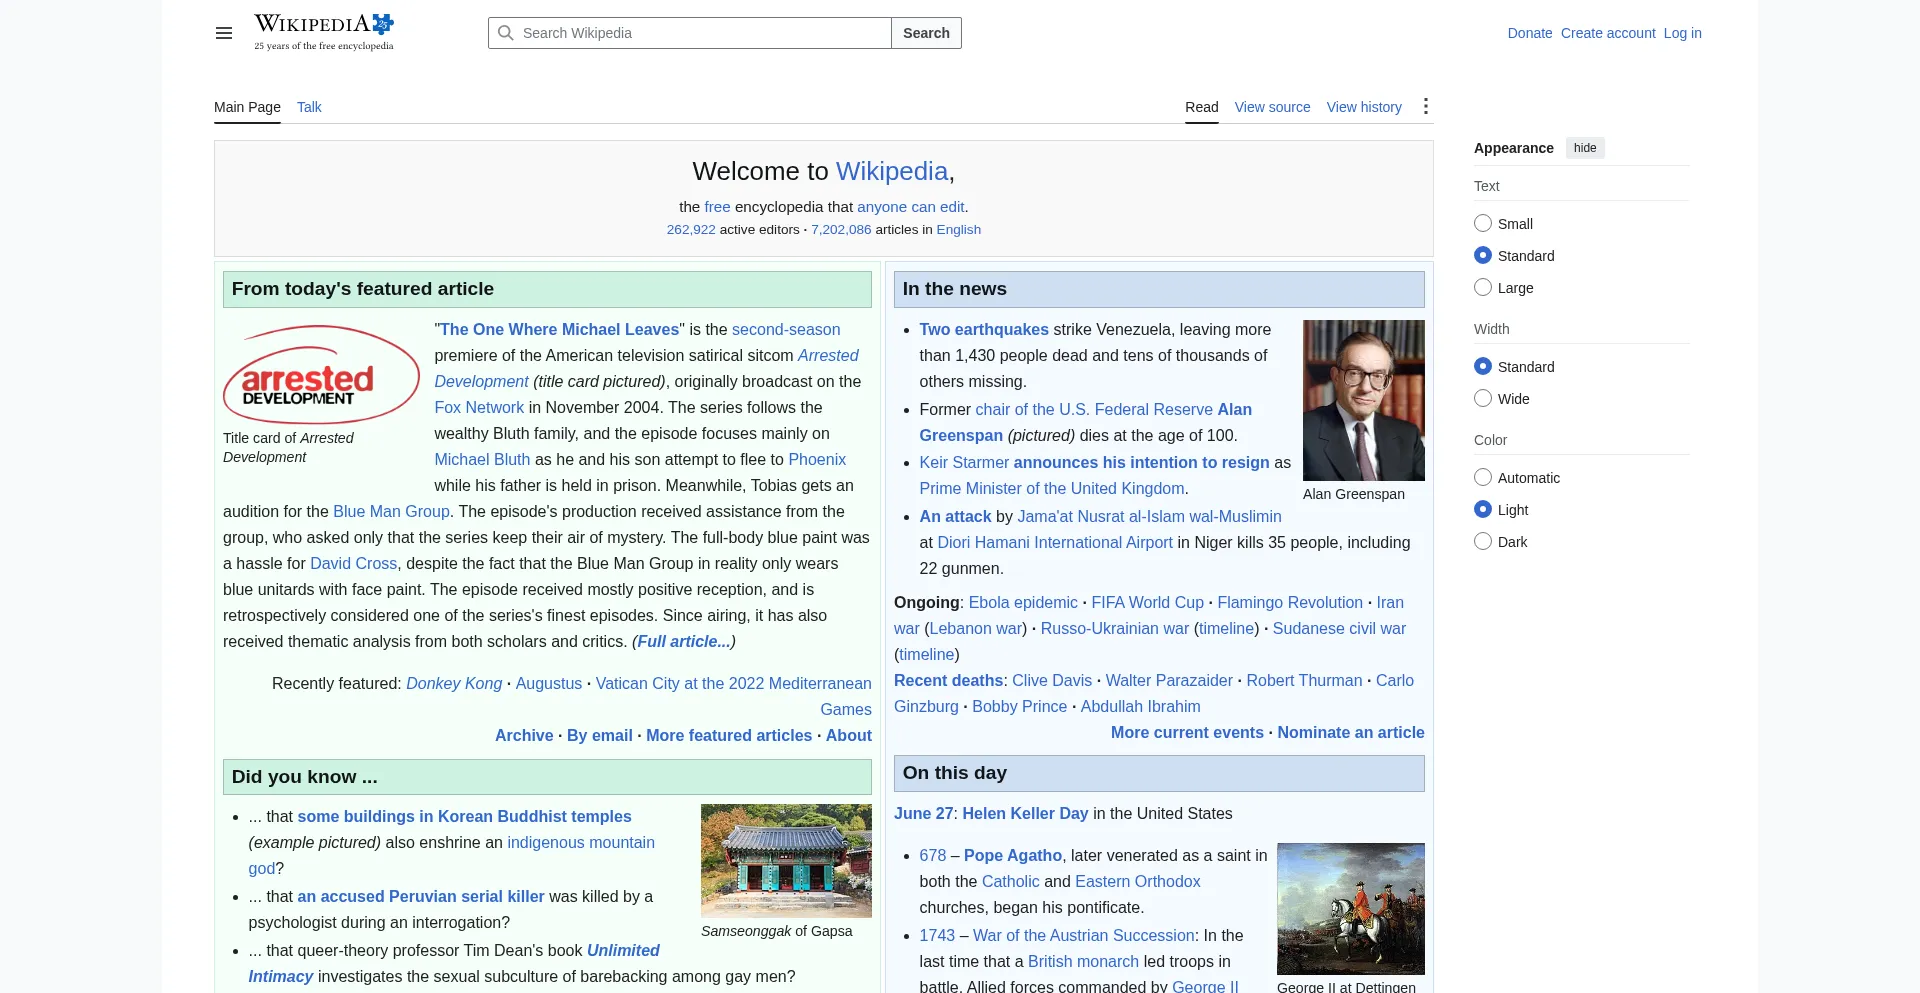The image size is (1920, 993).
Task: Switch to the Read tab
Action: pos(1202,107)
